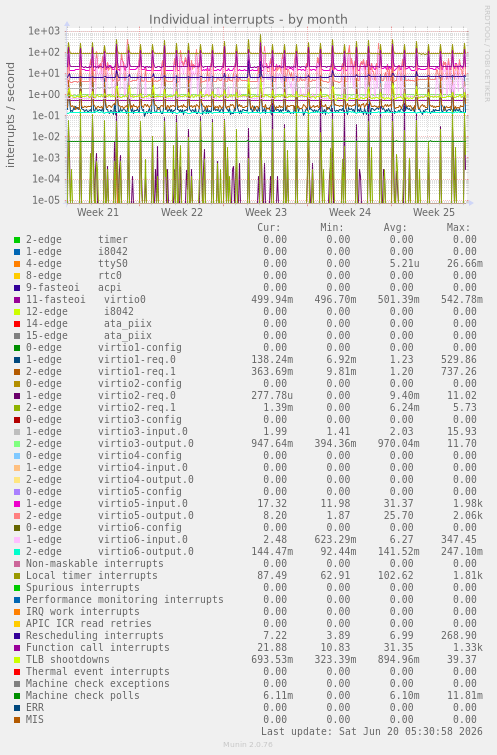Click the 'Performance monitoring interrupts' label
This screenshot has height=755, width=497.
coord(125,599)
